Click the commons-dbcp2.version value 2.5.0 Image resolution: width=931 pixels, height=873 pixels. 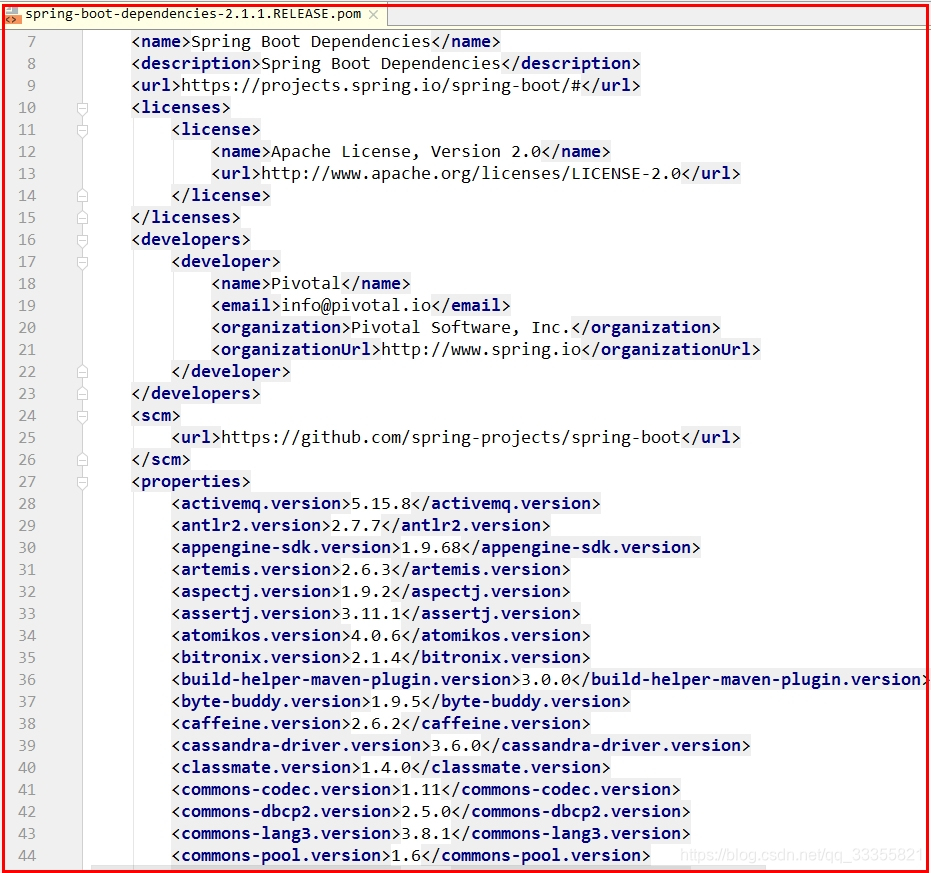426,811
